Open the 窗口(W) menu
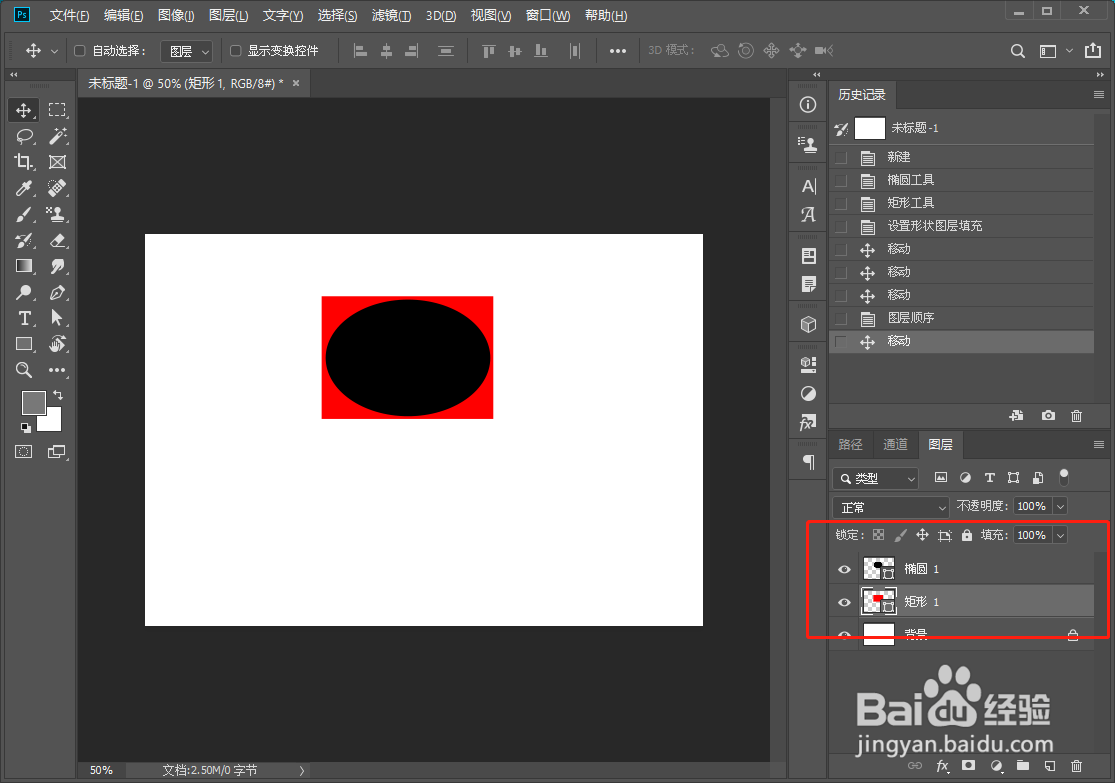 (548, 16)
